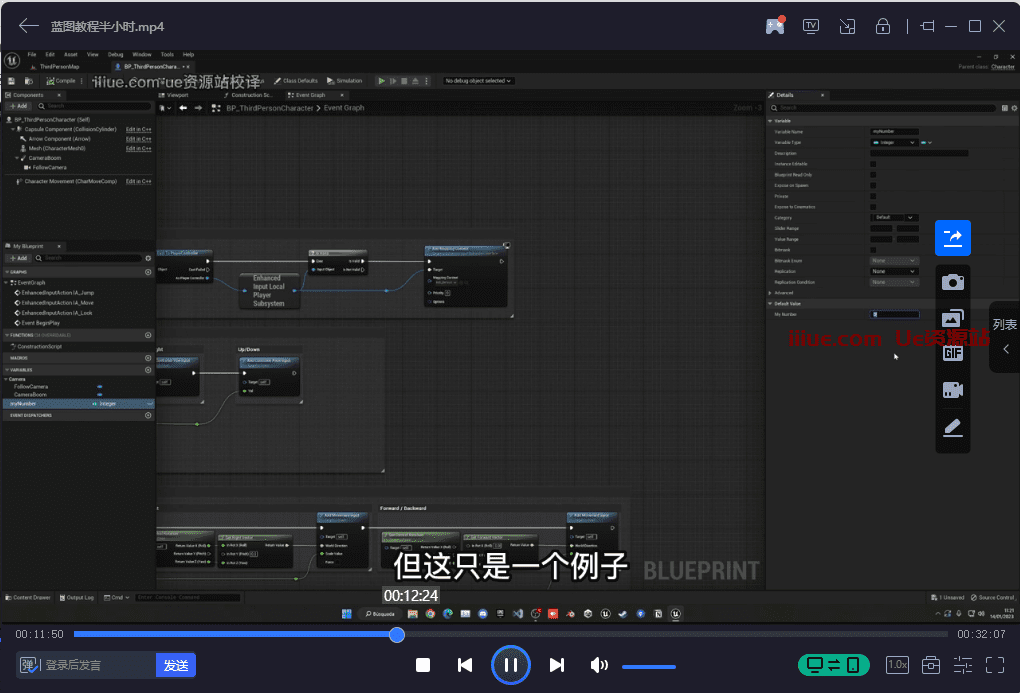1020x693 pixels.
Task: Open the game controller icon in title bar
Action: point(775,26)
